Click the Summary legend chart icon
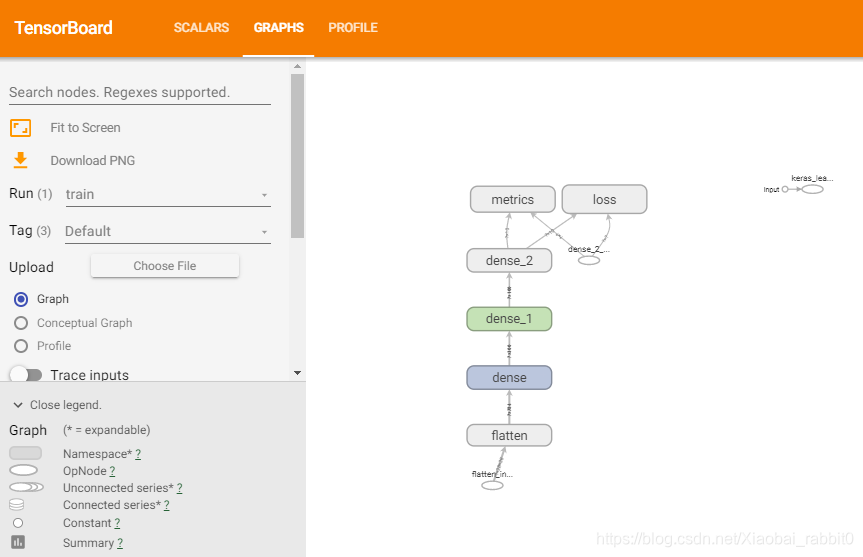 click(x=18, y=542)
